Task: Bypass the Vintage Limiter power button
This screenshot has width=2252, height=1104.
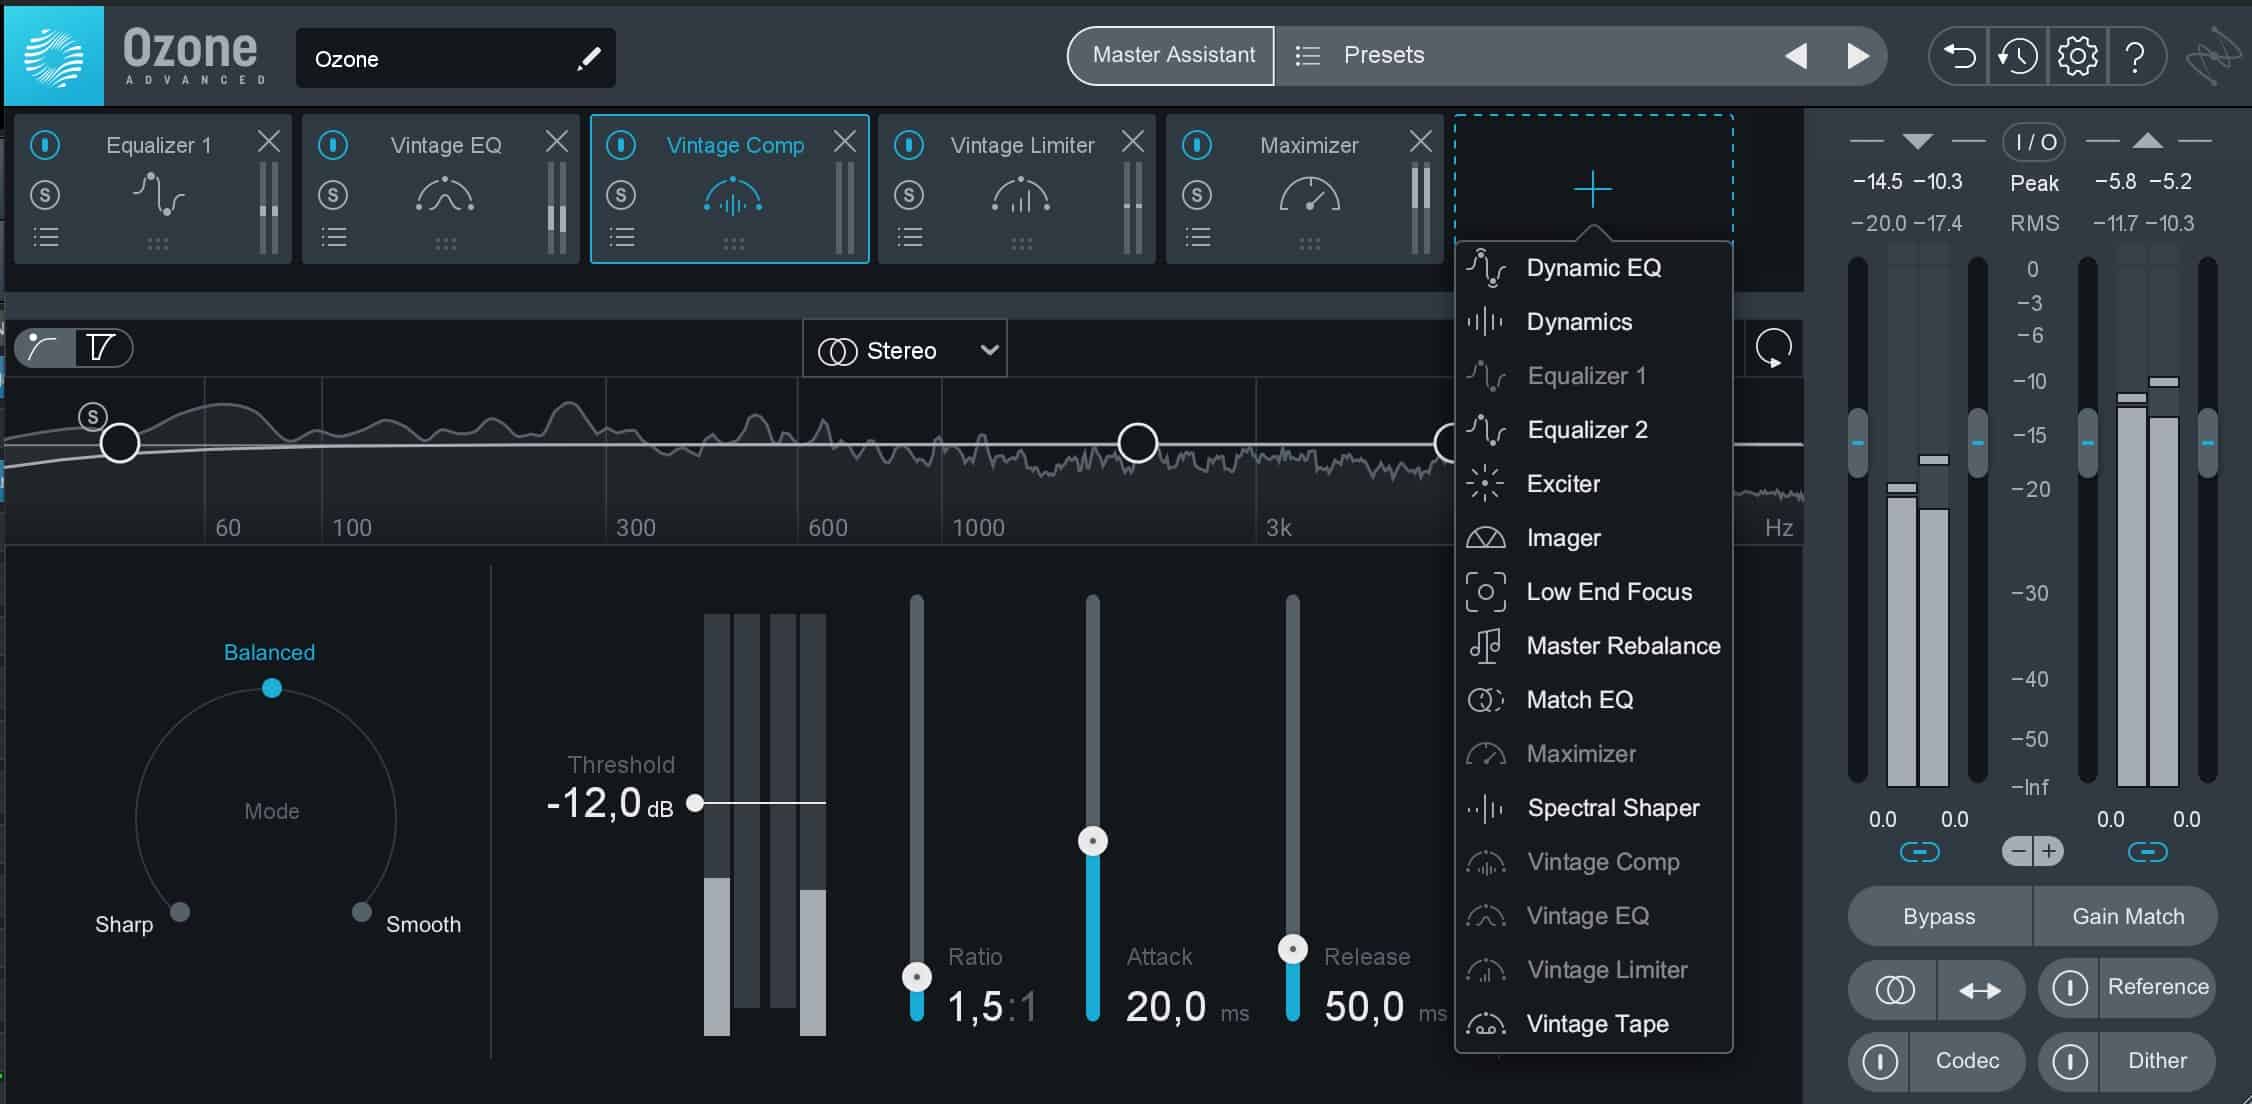Action: click(x=909, y=145)
